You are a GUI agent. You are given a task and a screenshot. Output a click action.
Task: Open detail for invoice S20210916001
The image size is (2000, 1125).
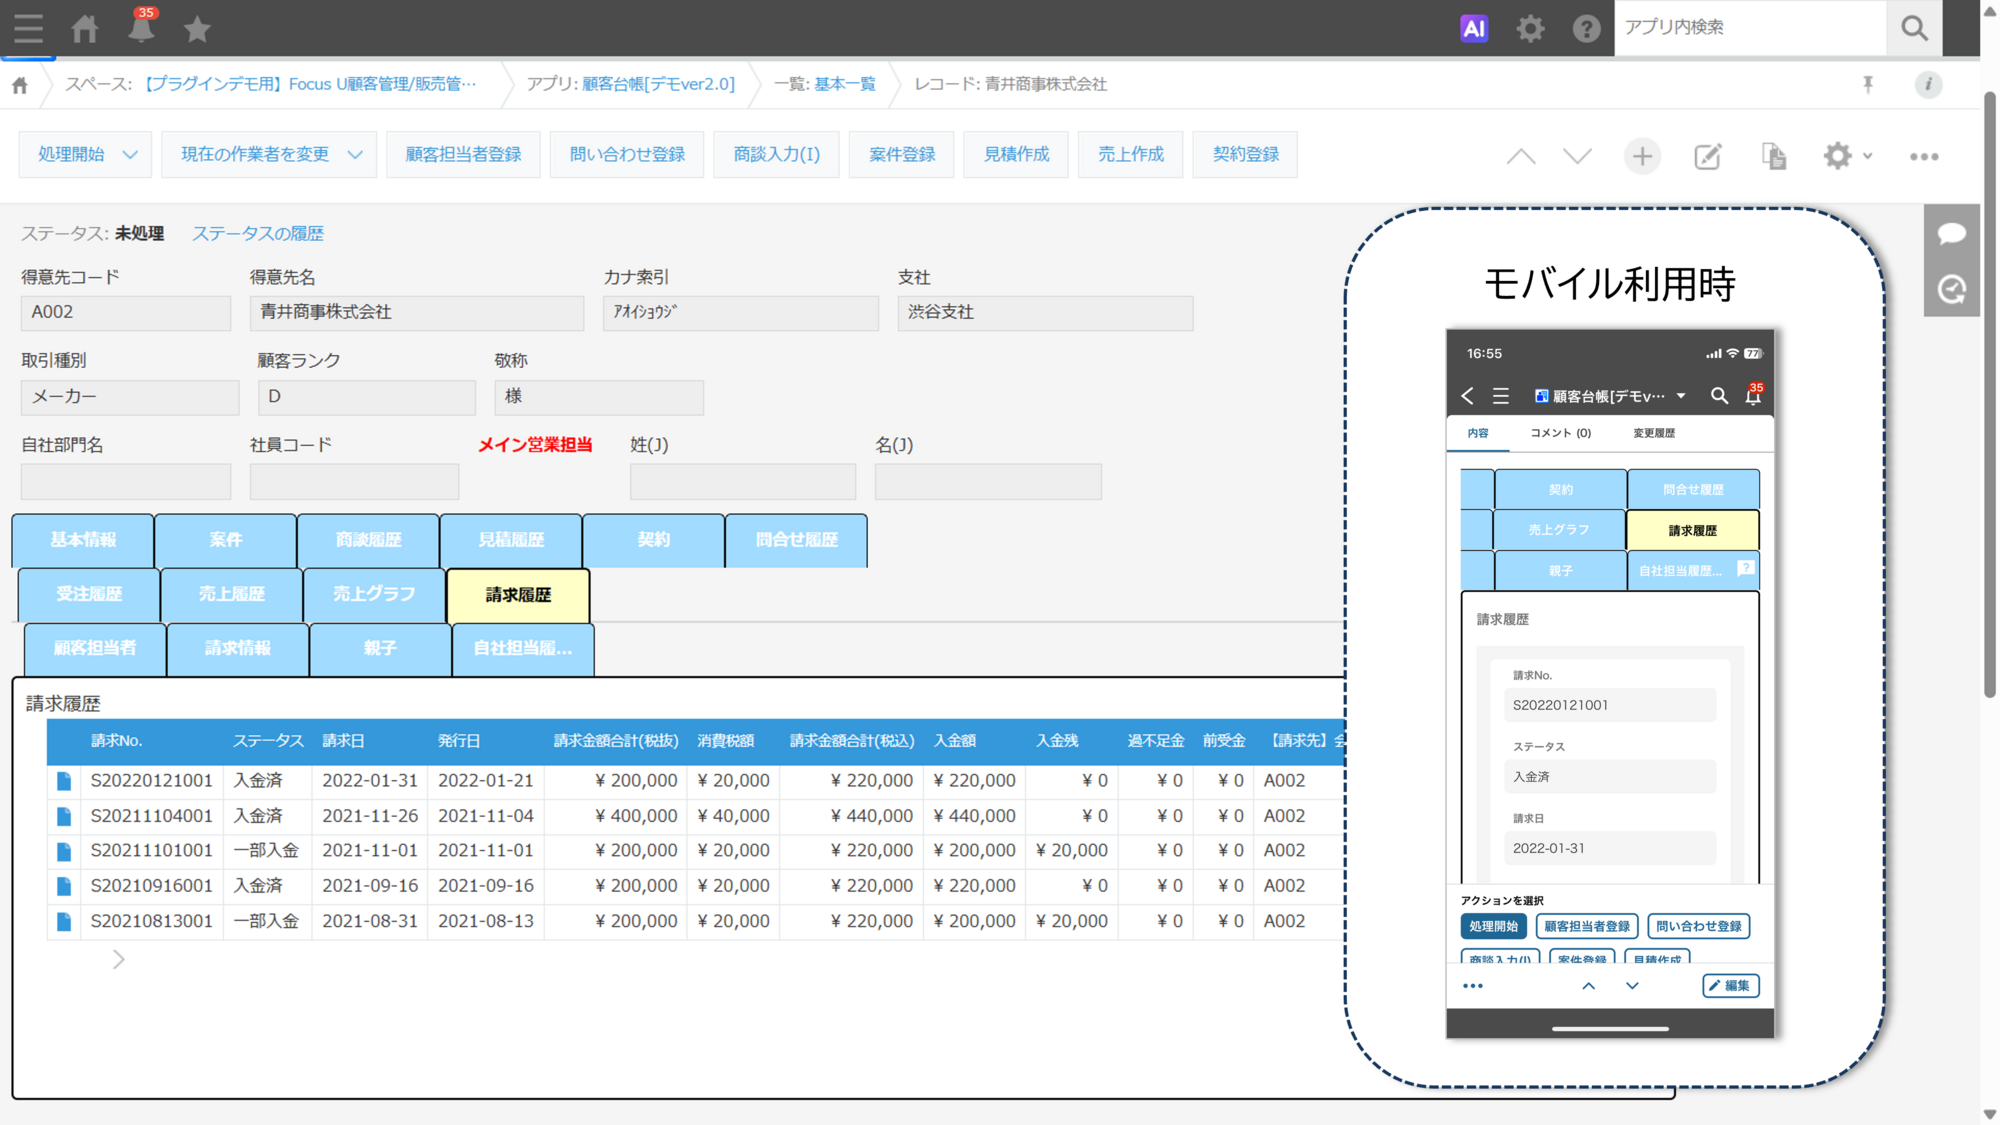[x=64, y=886]
